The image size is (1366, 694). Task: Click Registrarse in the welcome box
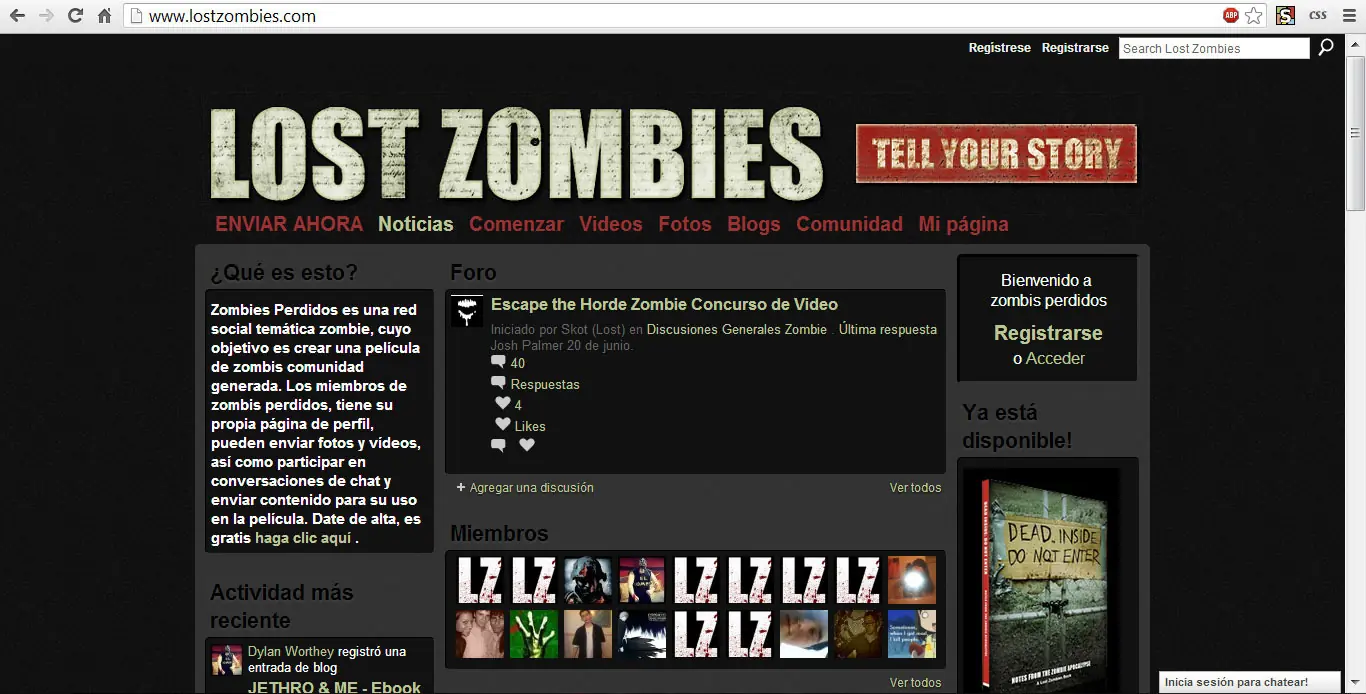click(1048, 333)
